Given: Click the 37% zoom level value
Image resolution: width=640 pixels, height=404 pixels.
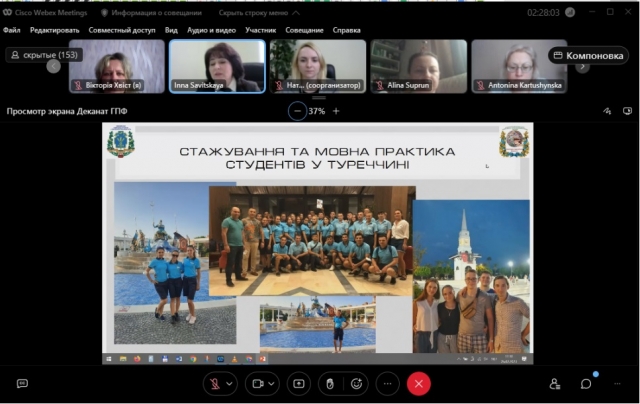Looking at the screenshot, I should click(316, 111).
